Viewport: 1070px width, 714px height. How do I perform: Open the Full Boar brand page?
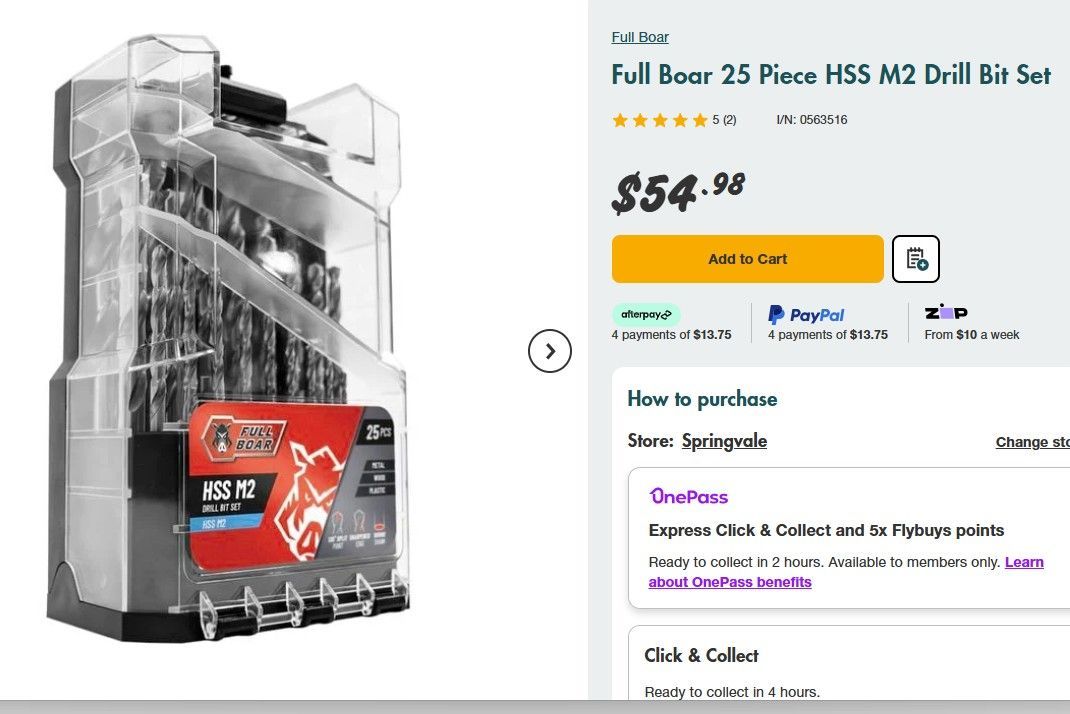pos(640,37)
